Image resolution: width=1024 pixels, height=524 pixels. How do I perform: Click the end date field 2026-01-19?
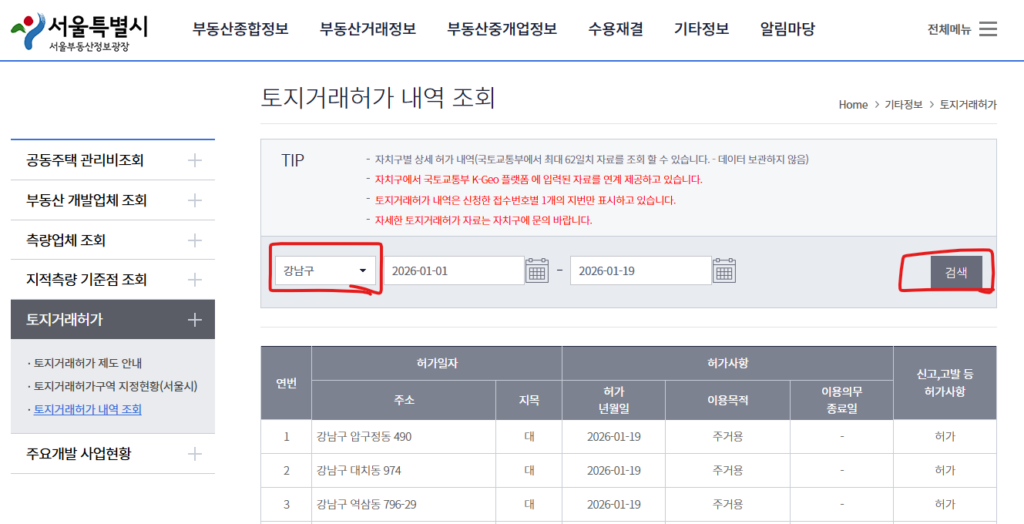641,270
